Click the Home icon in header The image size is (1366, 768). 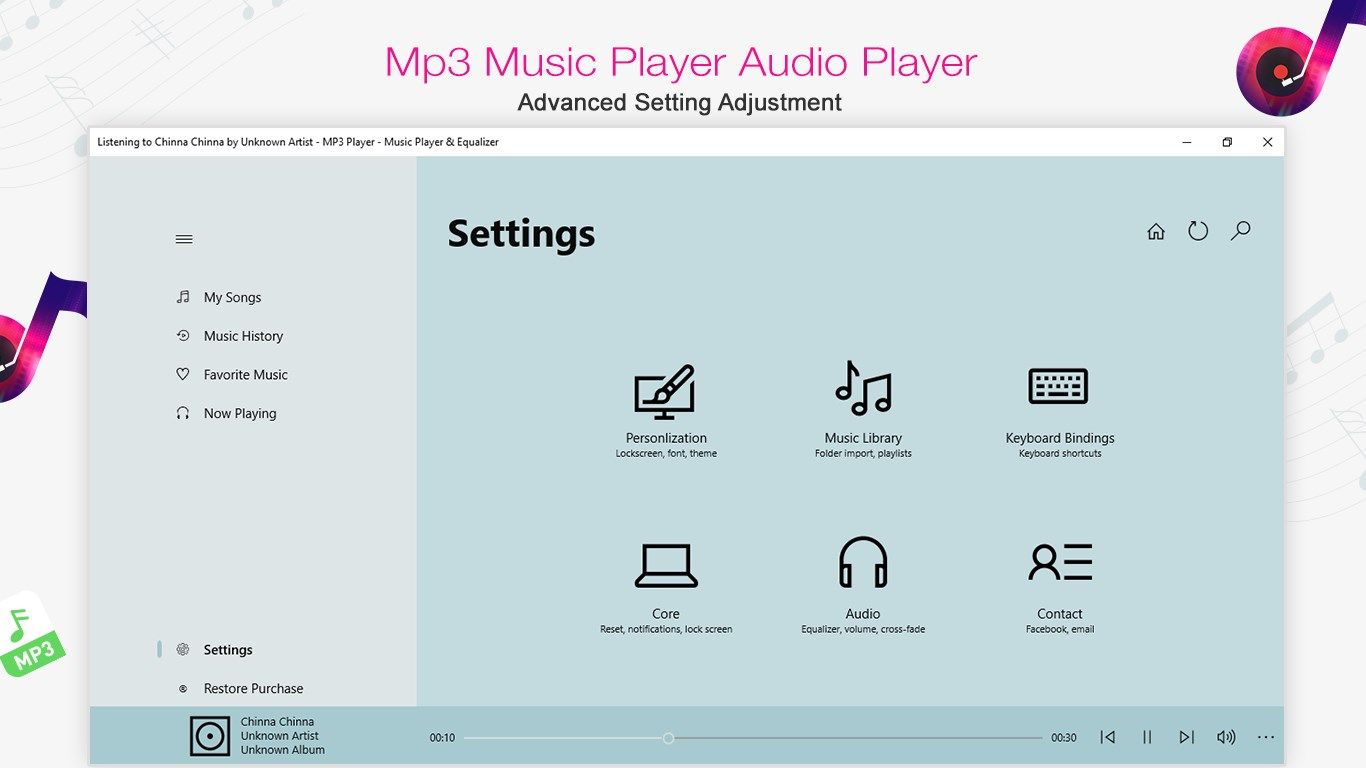[1156, 232]
